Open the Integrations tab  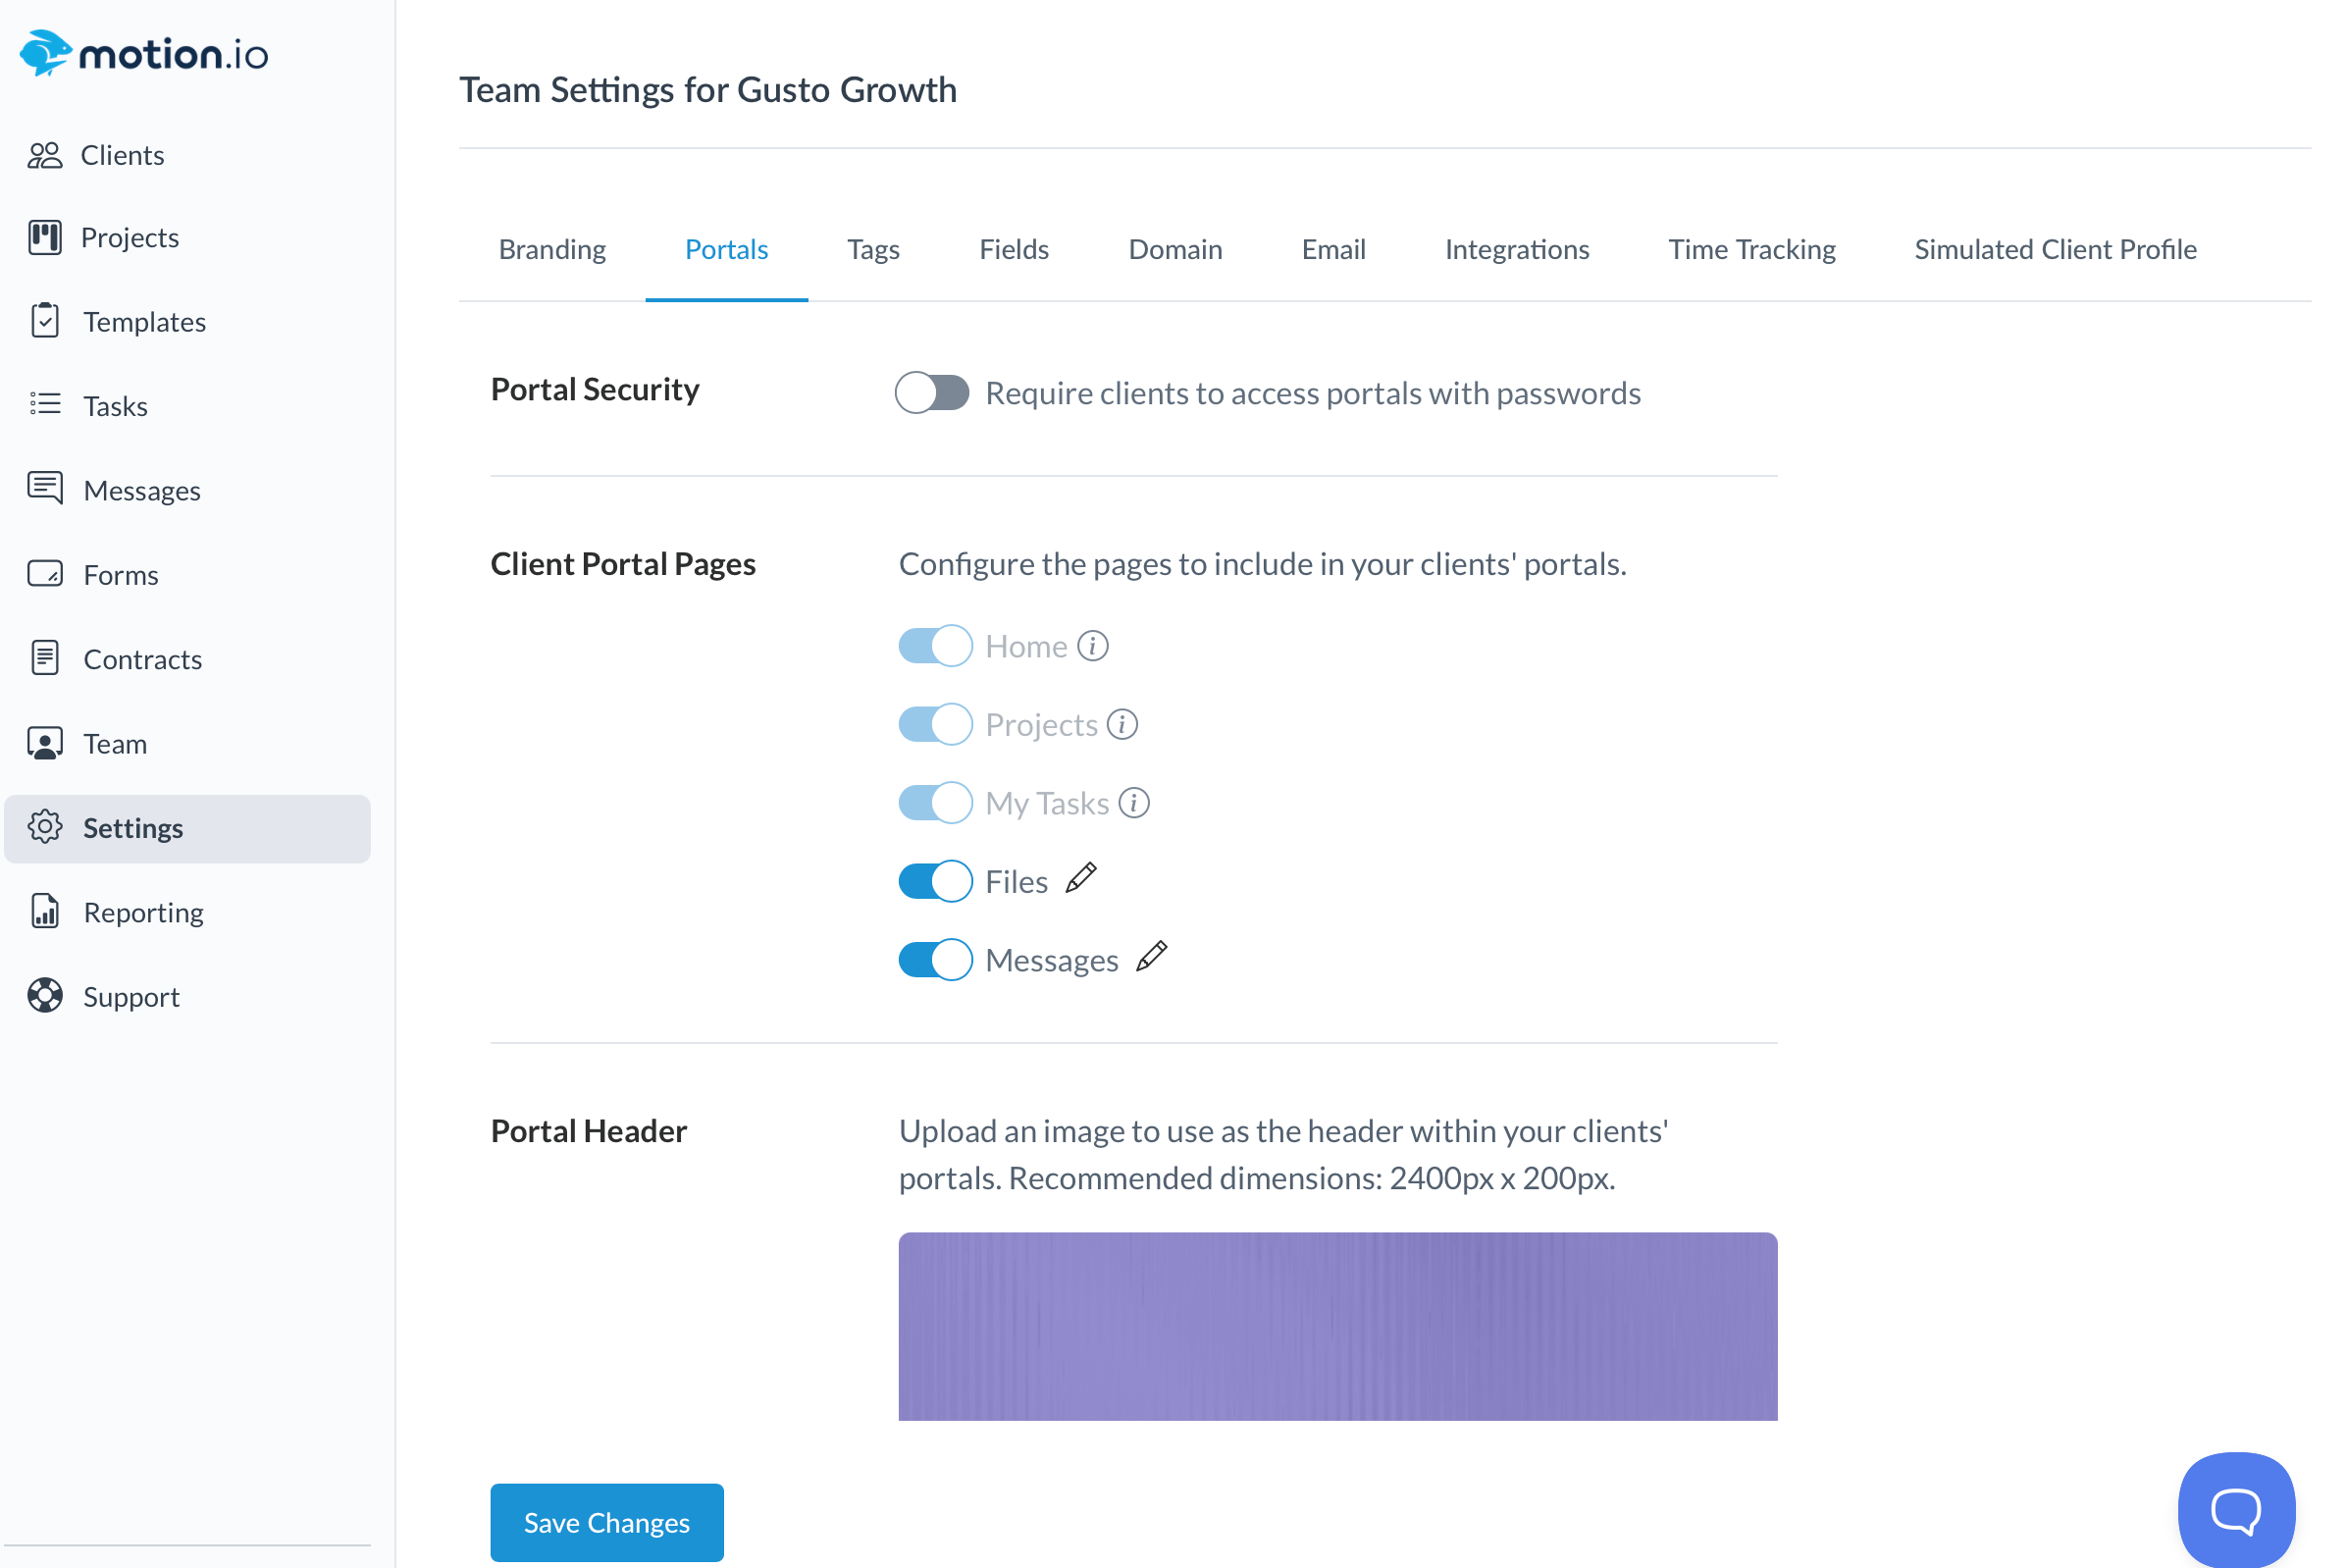click(1516, 249)
